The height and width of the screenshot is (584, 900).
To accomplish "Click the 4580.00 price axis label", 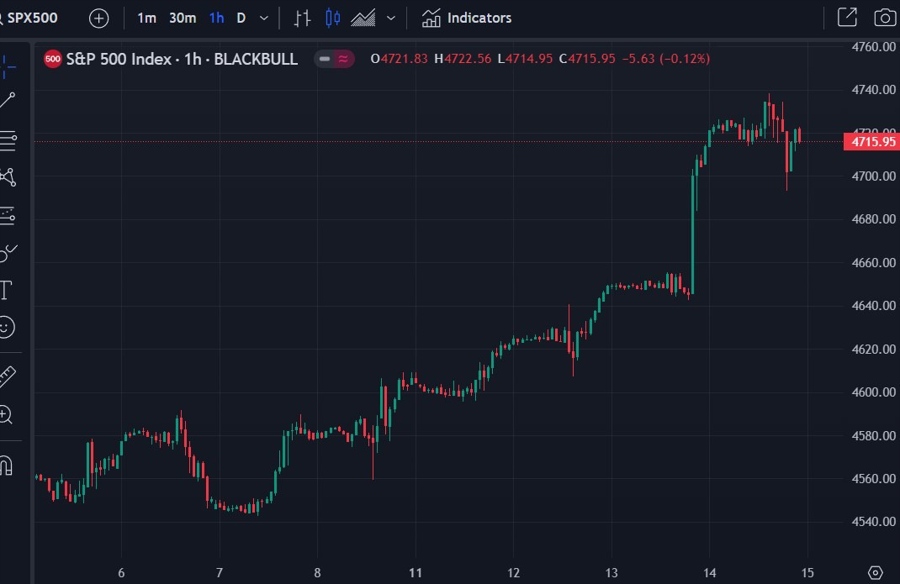I will pos(874,436).
